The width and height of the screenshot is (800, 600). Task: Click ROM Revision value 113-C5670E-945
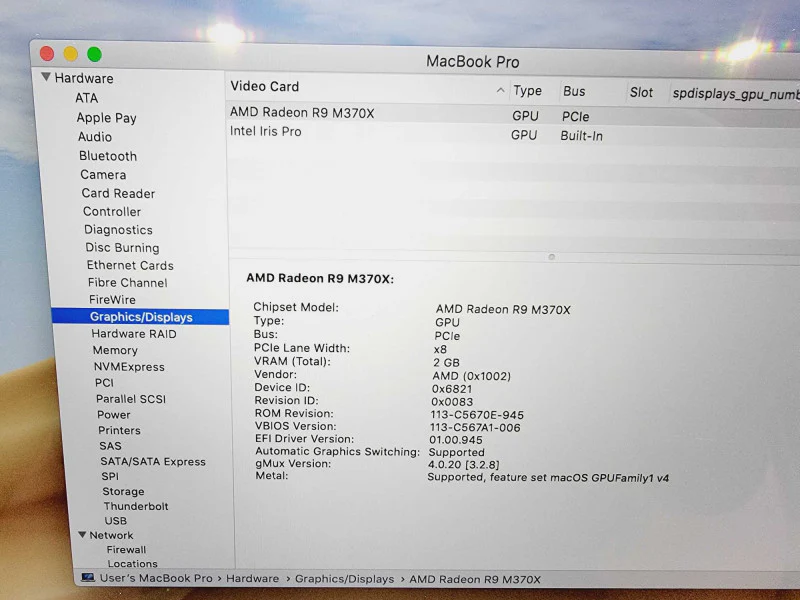point(477,415)
